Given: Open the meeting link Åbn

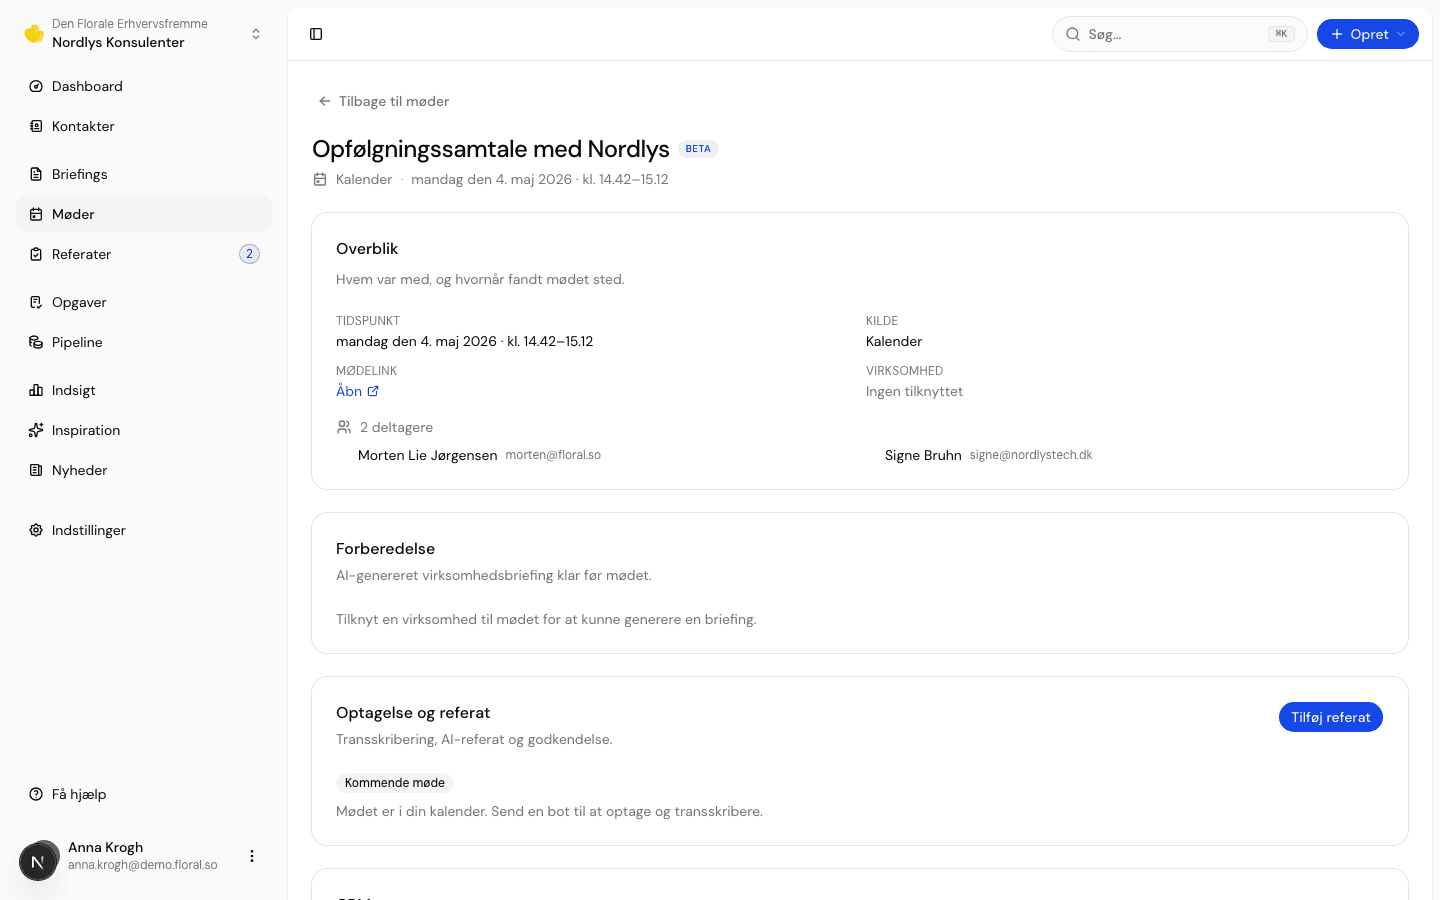Looking at the screenshot, I should tap(357, 391).
